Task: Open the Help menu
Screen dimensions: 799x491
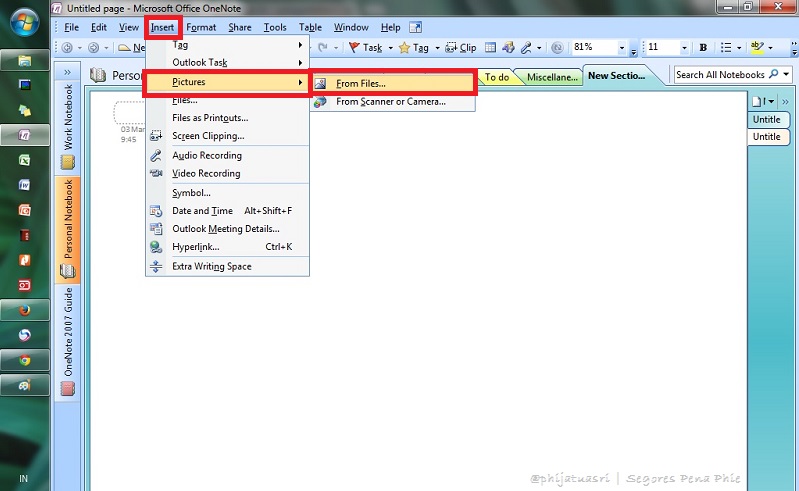Action: pyautogui.click(x=390, y=28)
